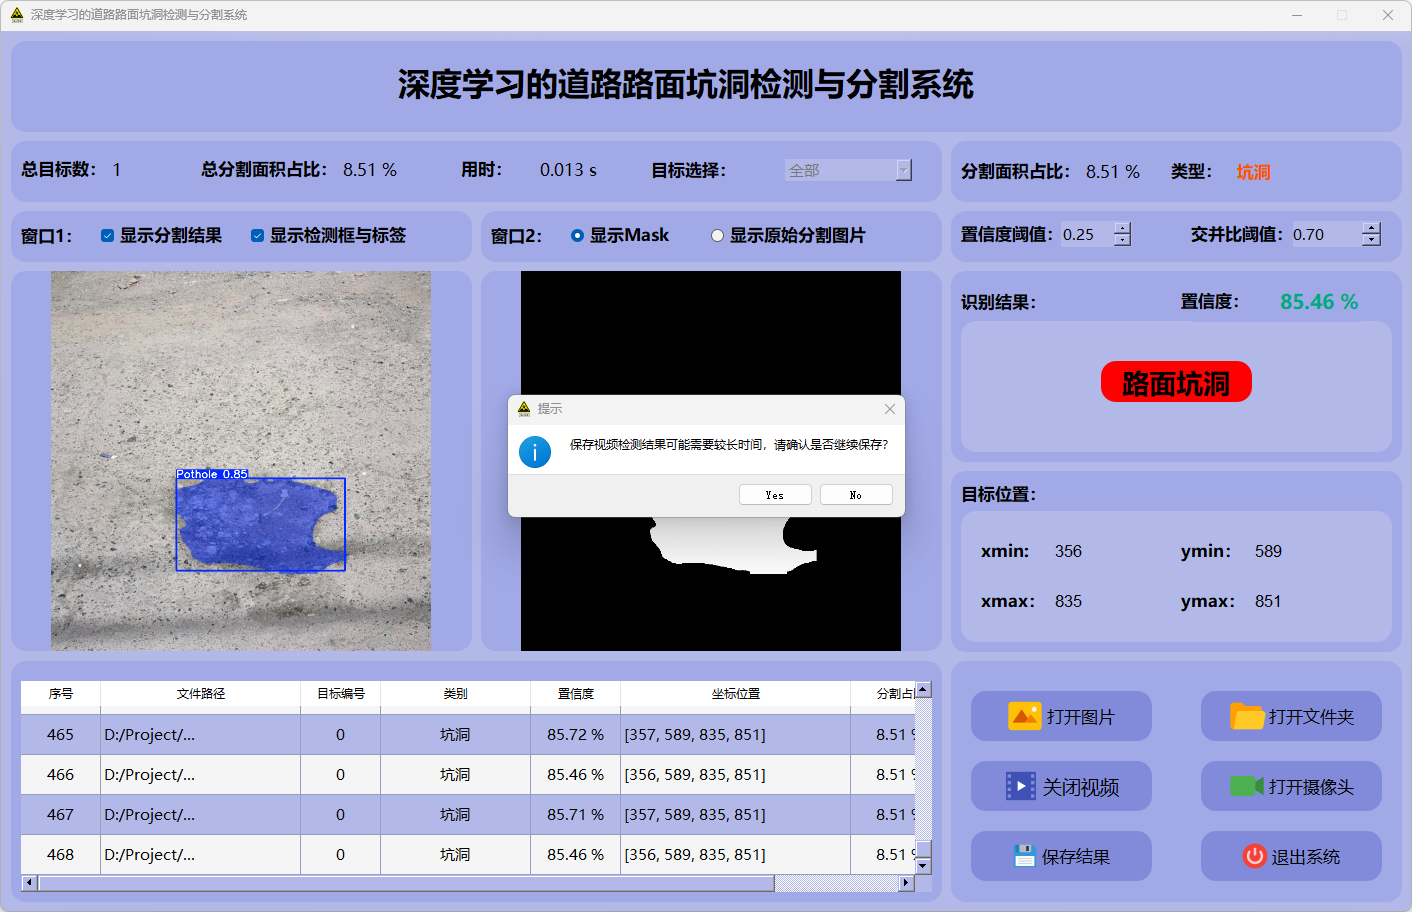Click the 坐标位置 column header
Screen dimensions: 1412x912
(735, 693)
